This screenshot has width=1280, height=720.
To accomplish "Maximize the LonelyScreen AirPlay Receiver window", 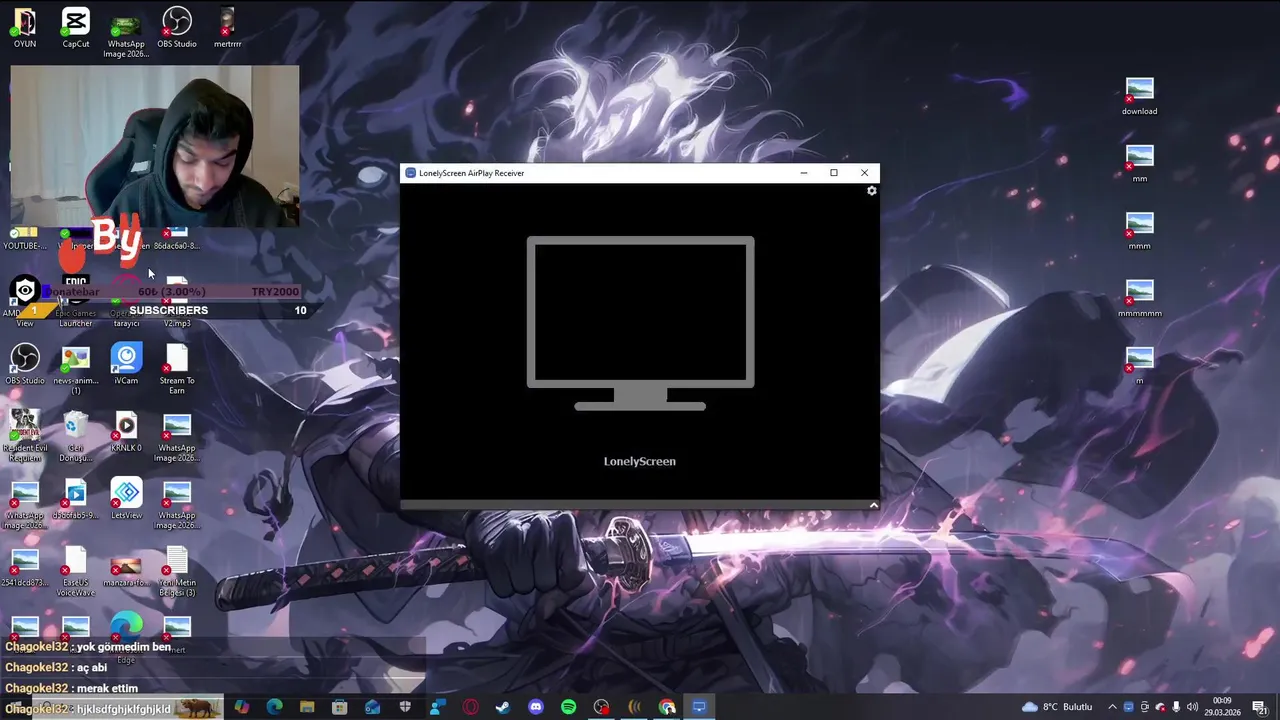I will (x=834, y=173).
